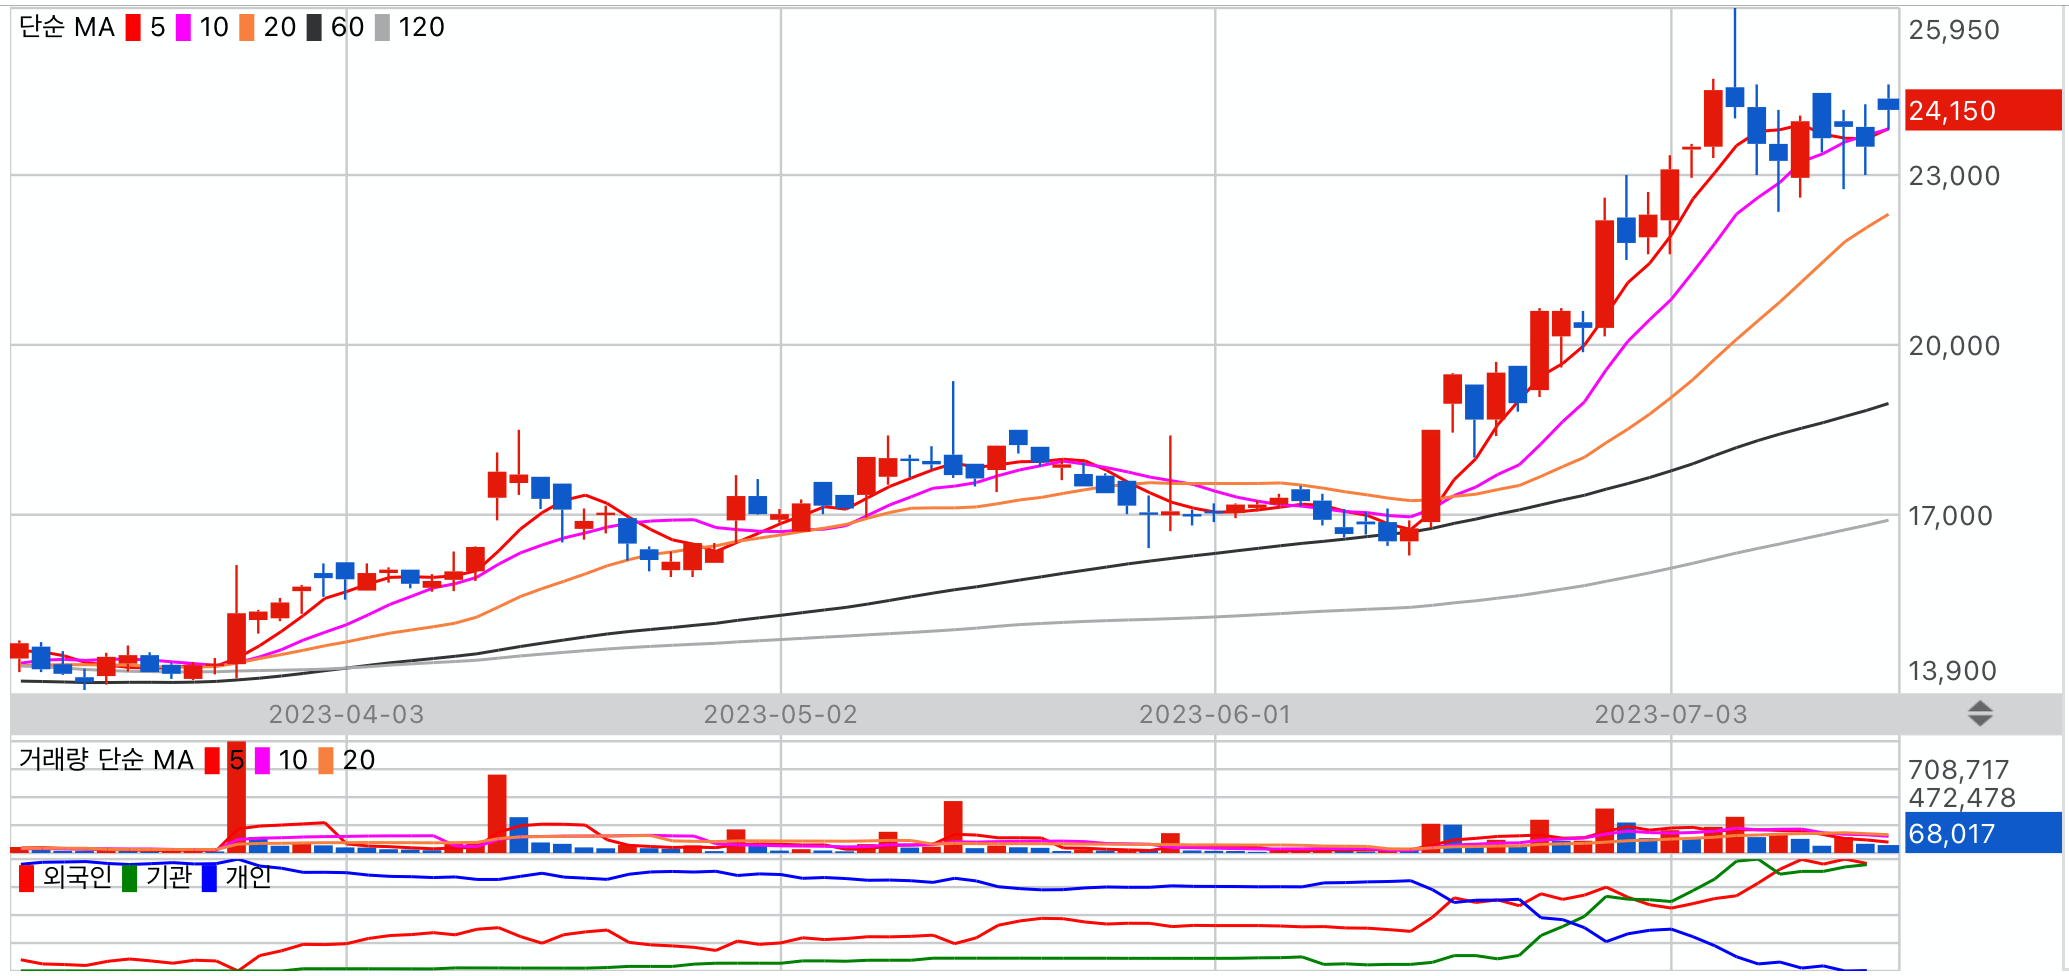Click the 개인 investor label
2069x976 pixels.
(x=248, y=877)
